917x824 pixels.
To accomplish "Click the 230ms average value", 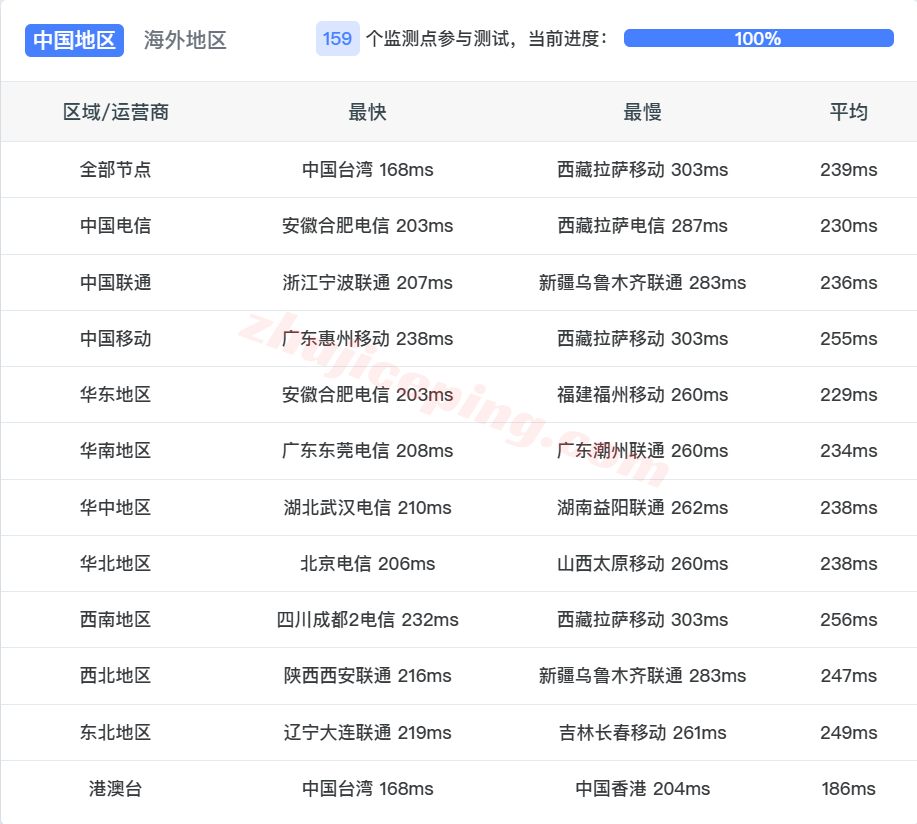I will coord(849,226).
